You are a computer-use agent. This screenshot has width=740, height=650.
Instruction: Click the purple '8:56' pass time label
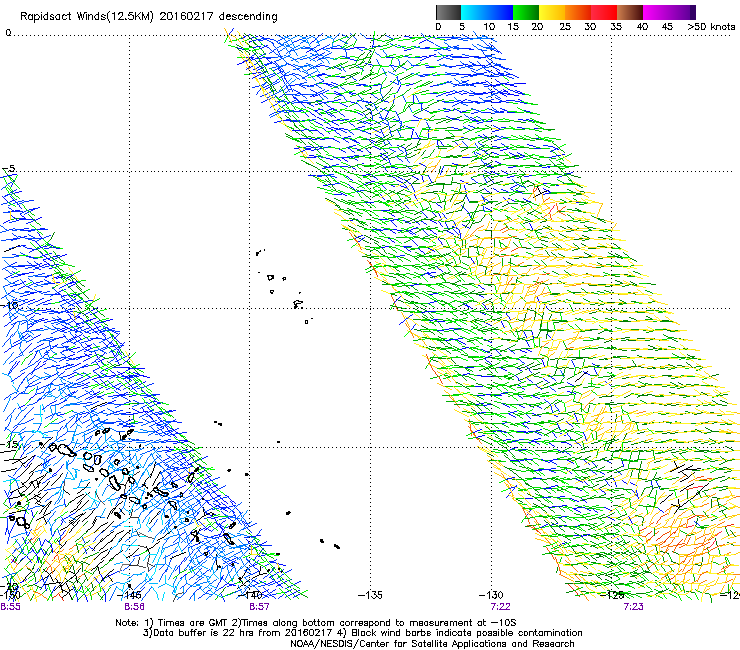135,607
